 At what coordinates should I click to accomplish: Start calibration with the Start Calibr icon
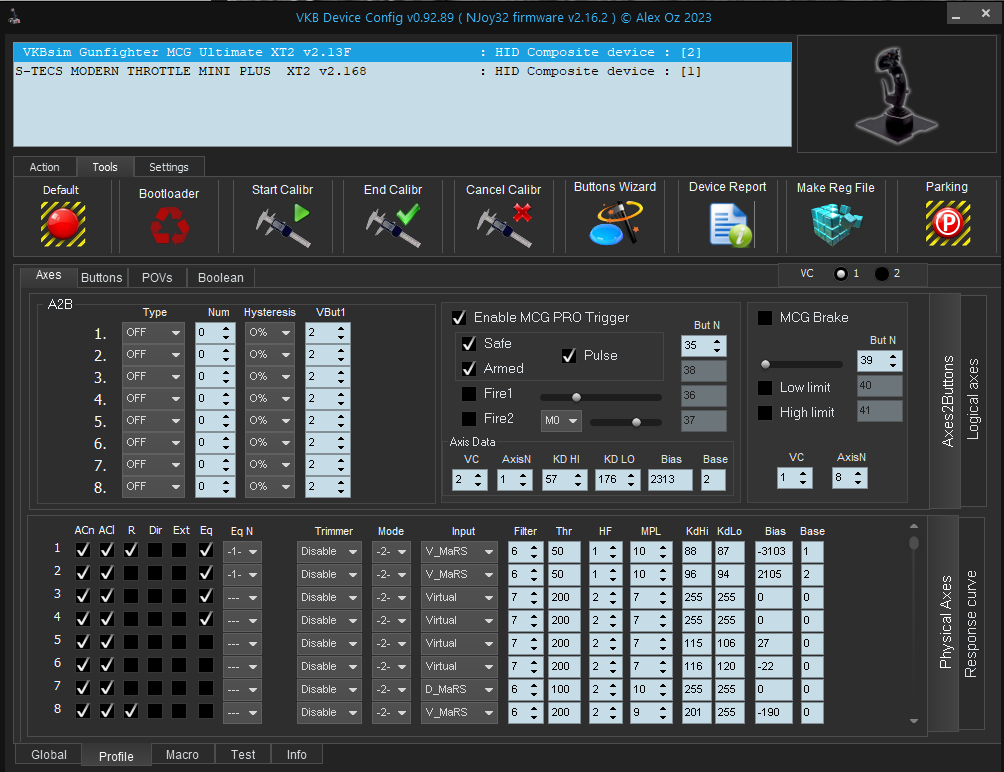pos(282,224)
